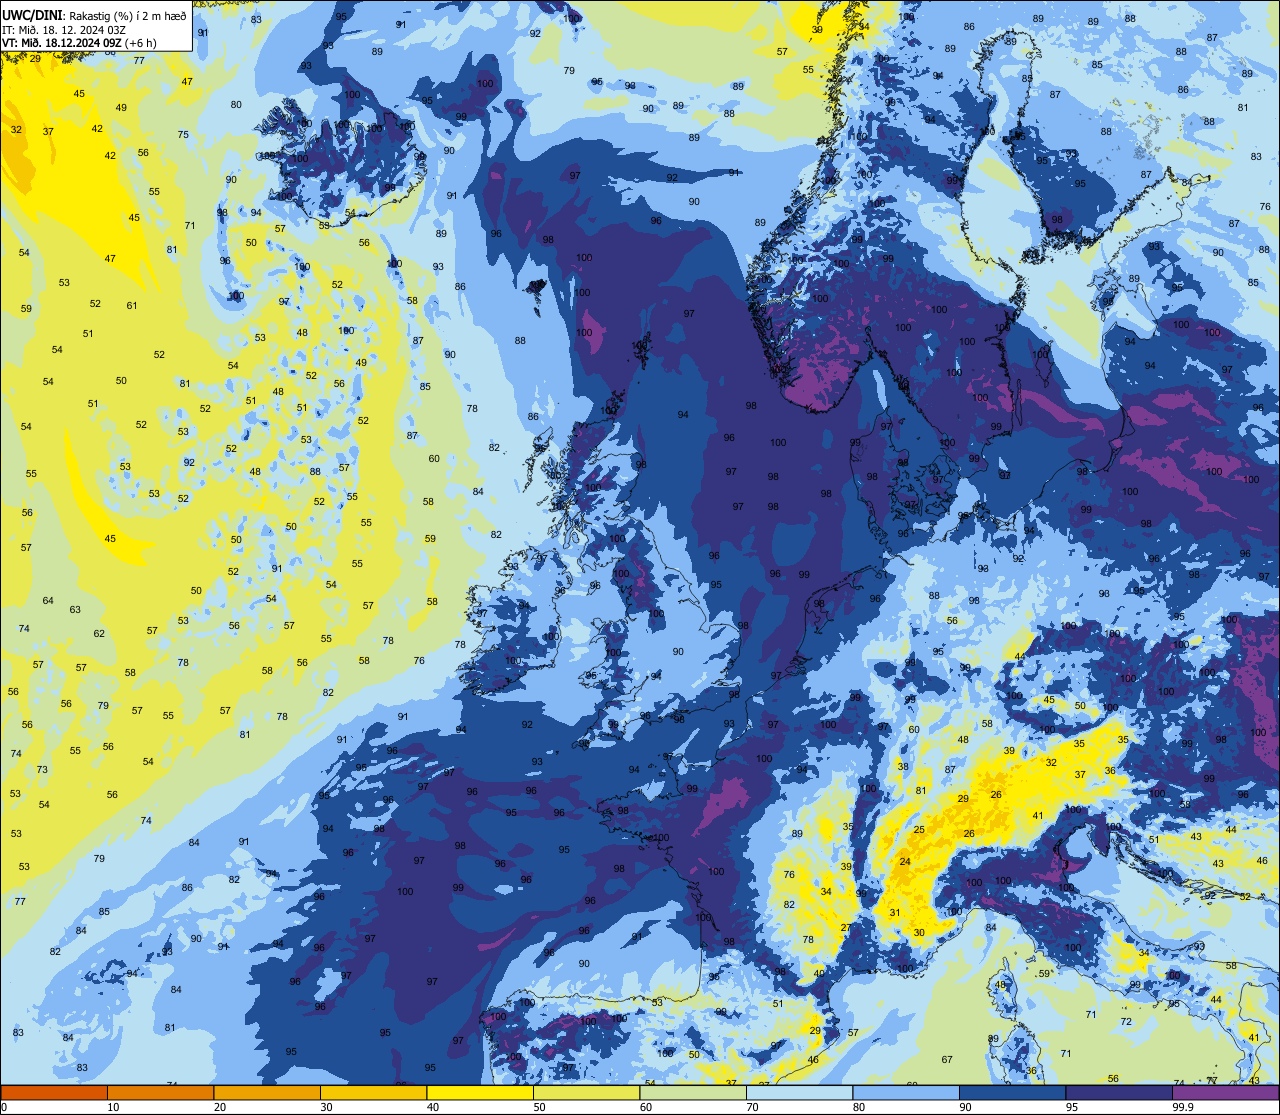1280x1115 pixels.
Task: Click the map title "UWC/DINI: Rakastig (%) í 2 m hæð"
Action: point(95,15)
